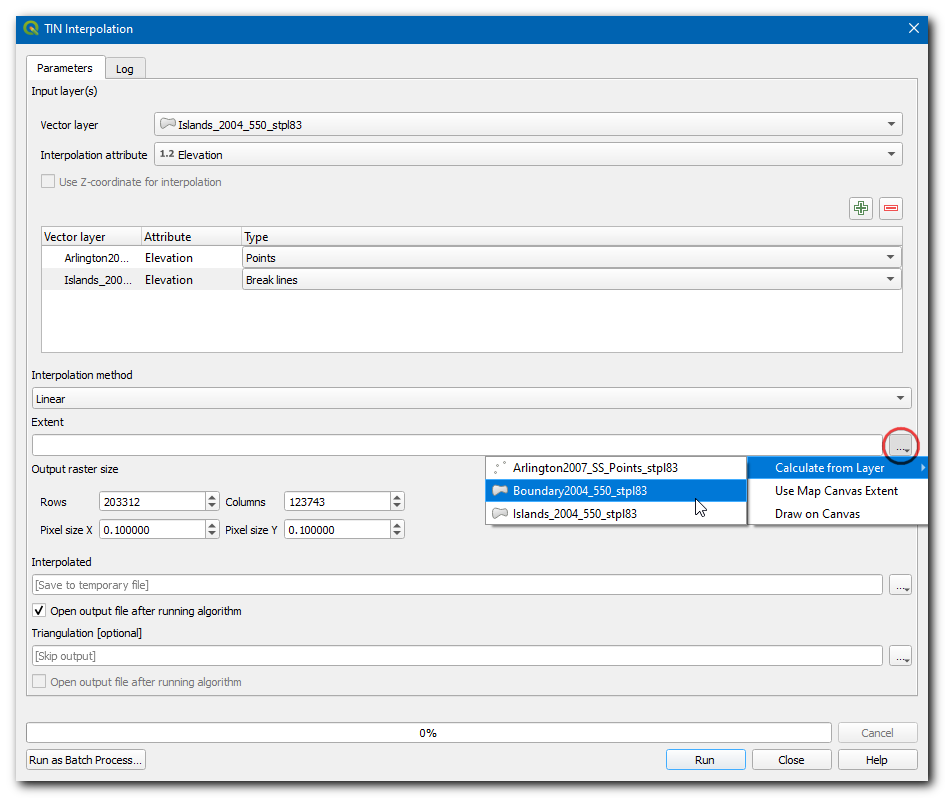Viewport: 945px width, 798px height.
Task: Select Draw on Canvas menu item
Action: pos(817,514)
